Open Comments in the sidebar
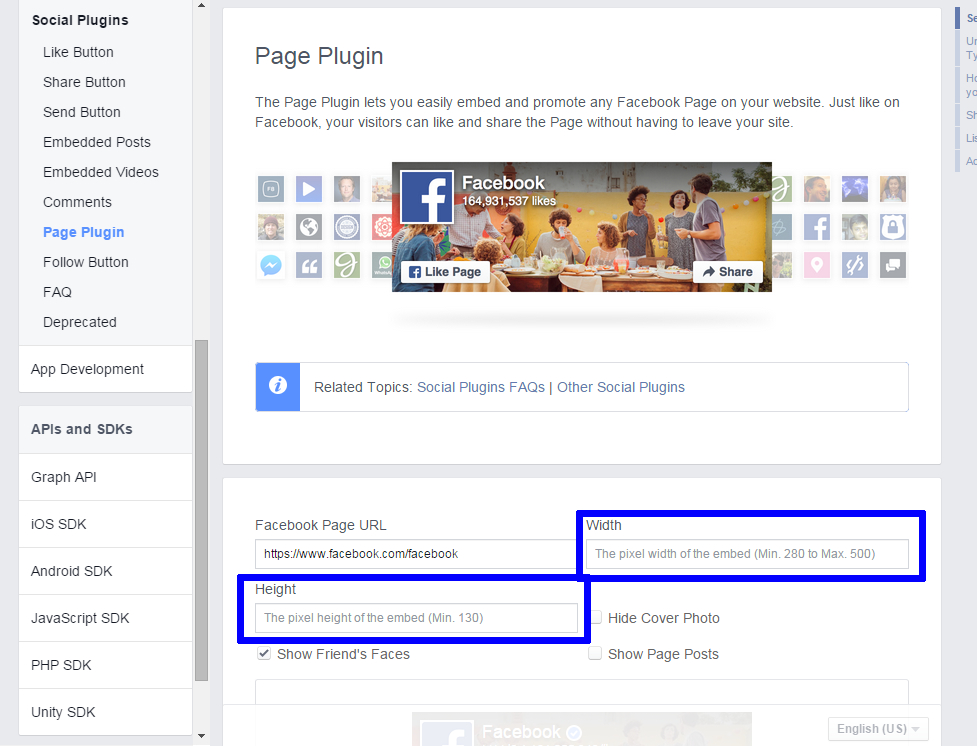 pos(77,202)
